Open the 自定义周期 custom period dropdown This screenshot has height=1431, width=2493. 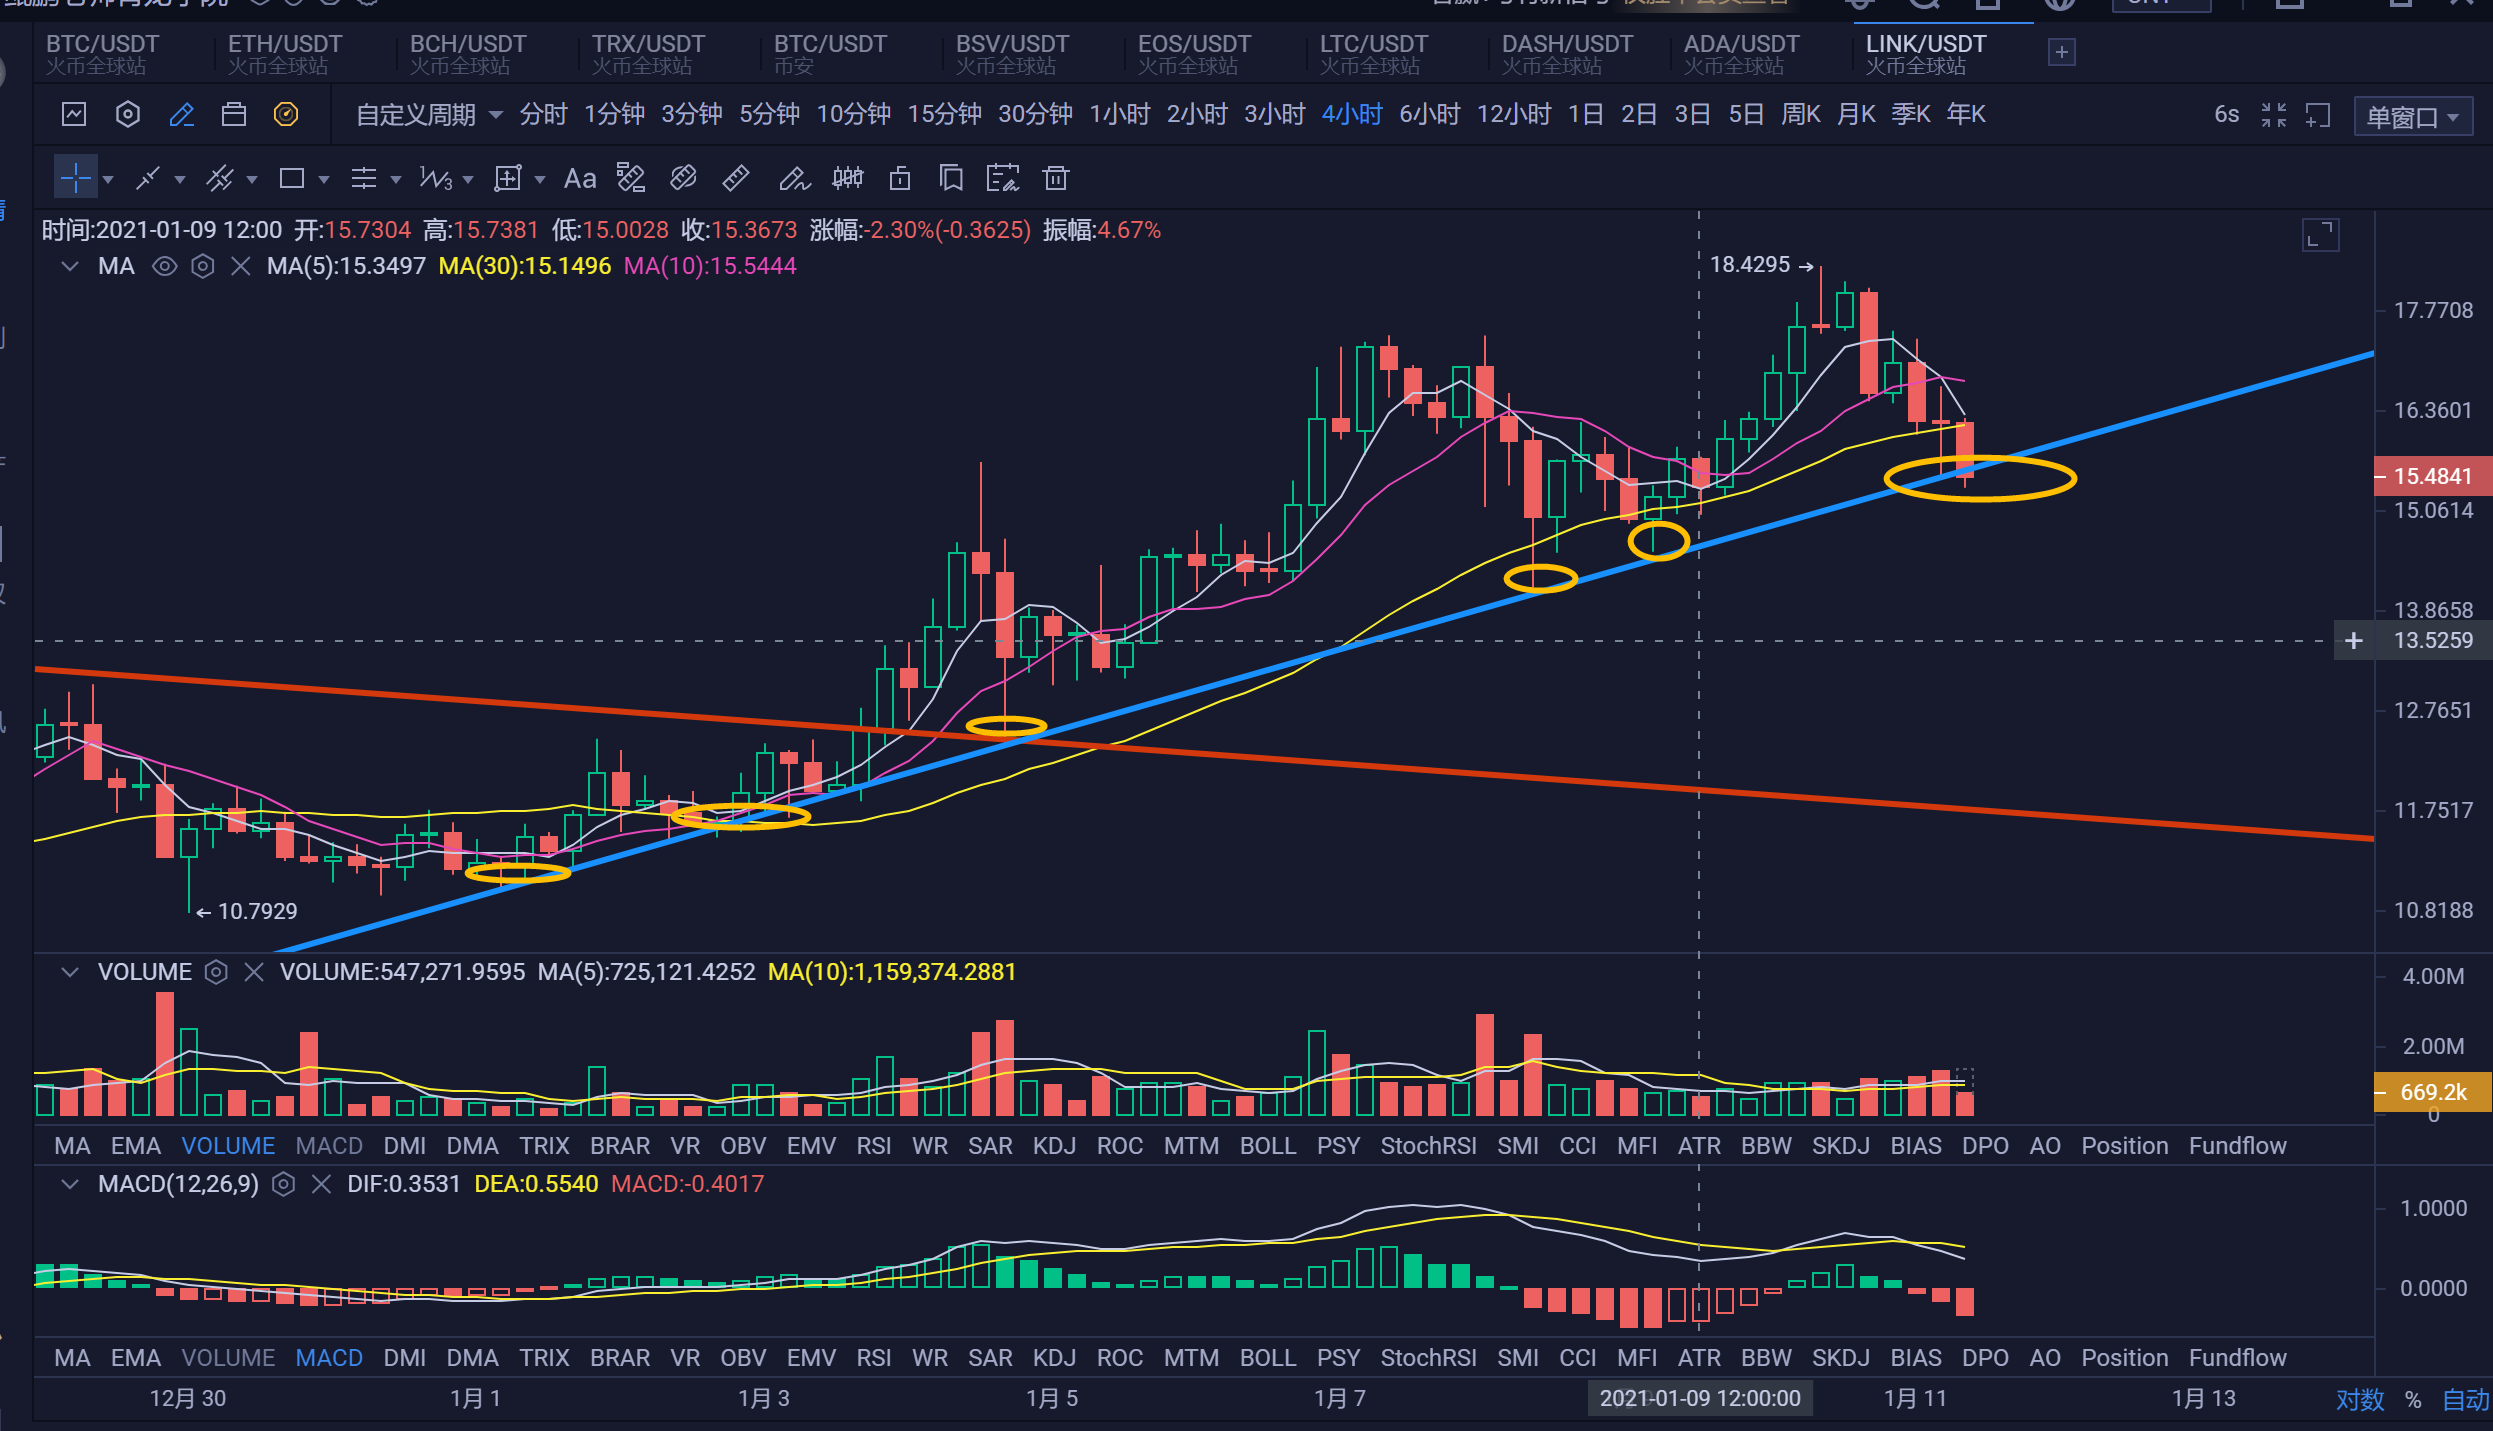point(429,115)
